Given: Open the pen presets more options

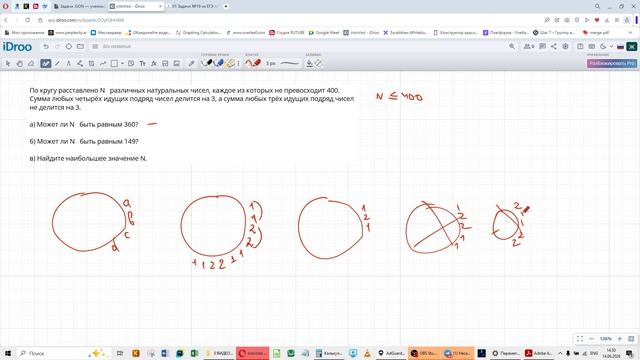Looking at the screenshot, I should click(238, 63).
